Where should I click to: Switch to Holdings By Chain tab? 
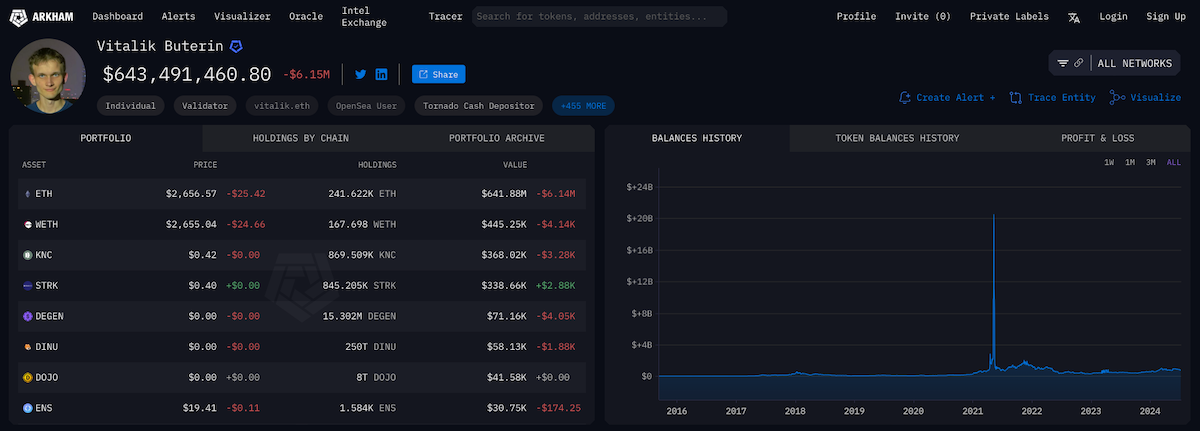click(x=300, y=138)
